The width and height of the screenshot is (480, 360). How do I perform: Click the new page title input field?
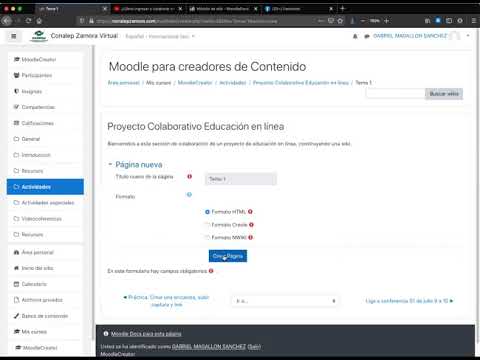pos(241,179)
